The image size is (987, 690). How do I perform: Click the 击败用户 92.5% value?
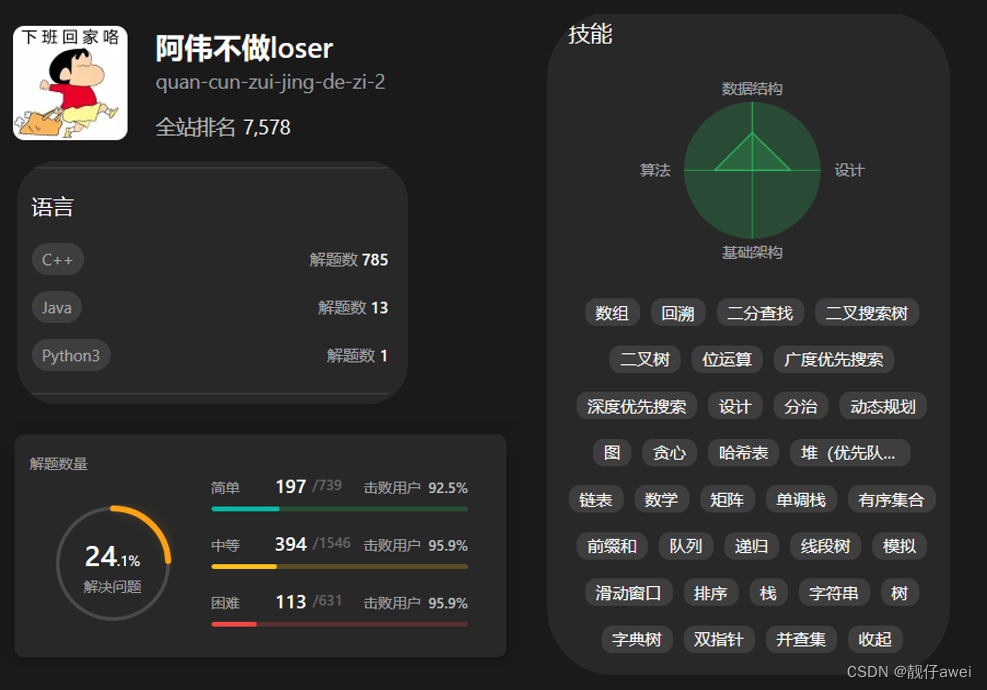448,488
